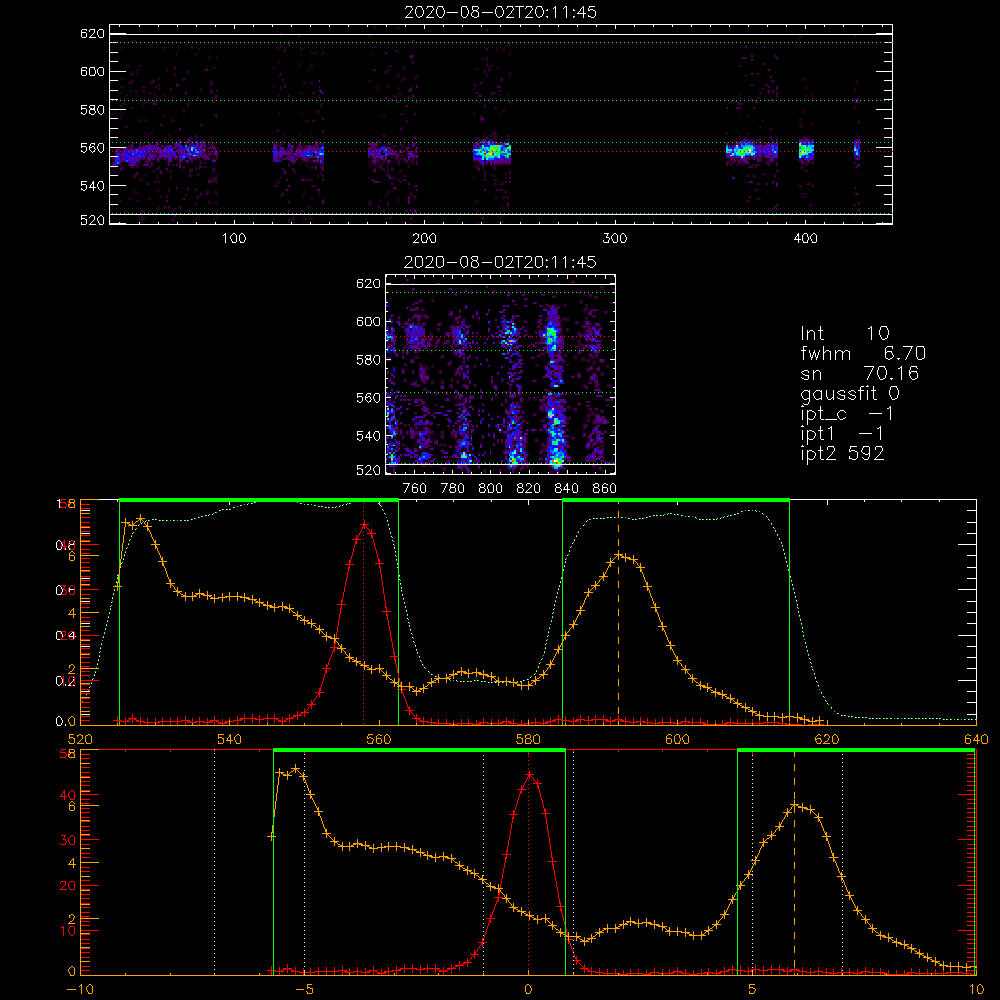Click the 760 x-axis label of middle image
The width and height of the screenshot is (1000, 1000).
[415, 489]
